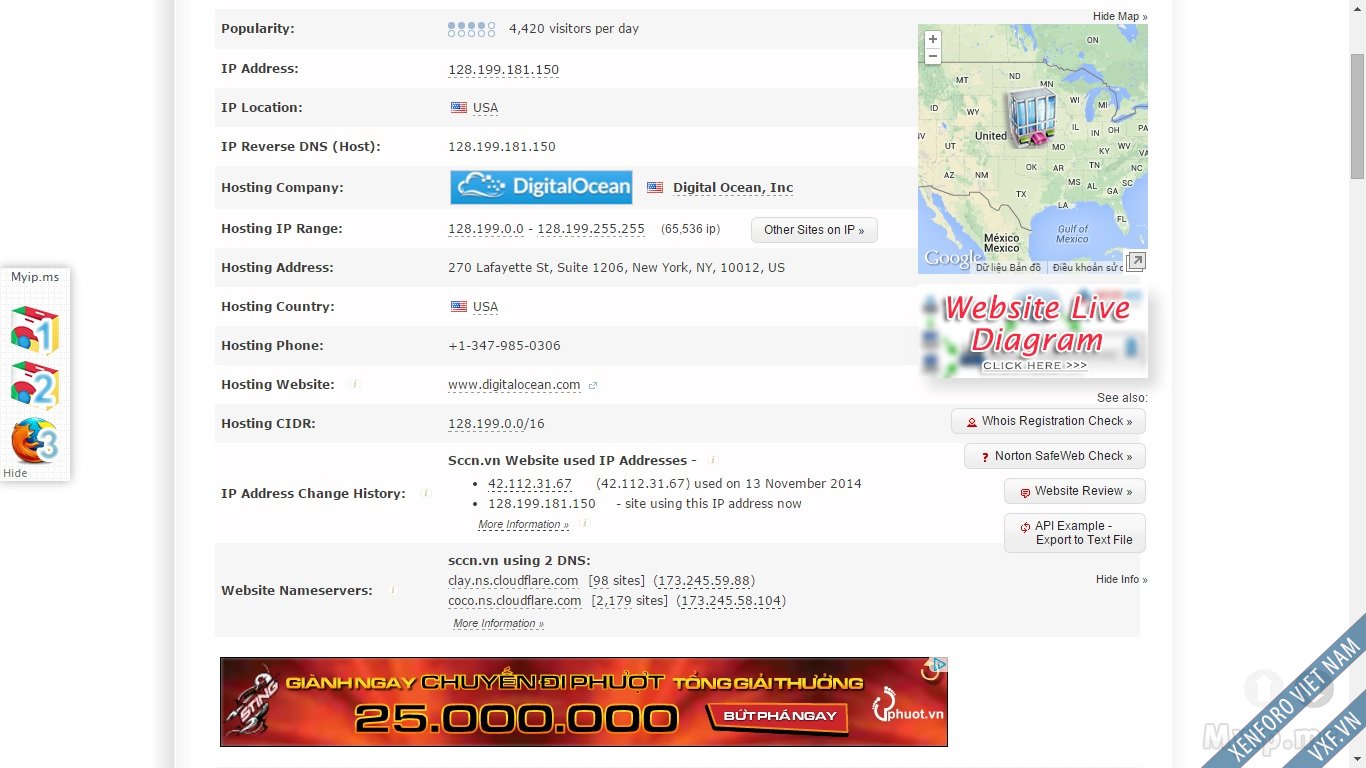The image size is (1366, 768).
Task: Click the USA flag beside Hosting Country
Action: pos(459,307)
